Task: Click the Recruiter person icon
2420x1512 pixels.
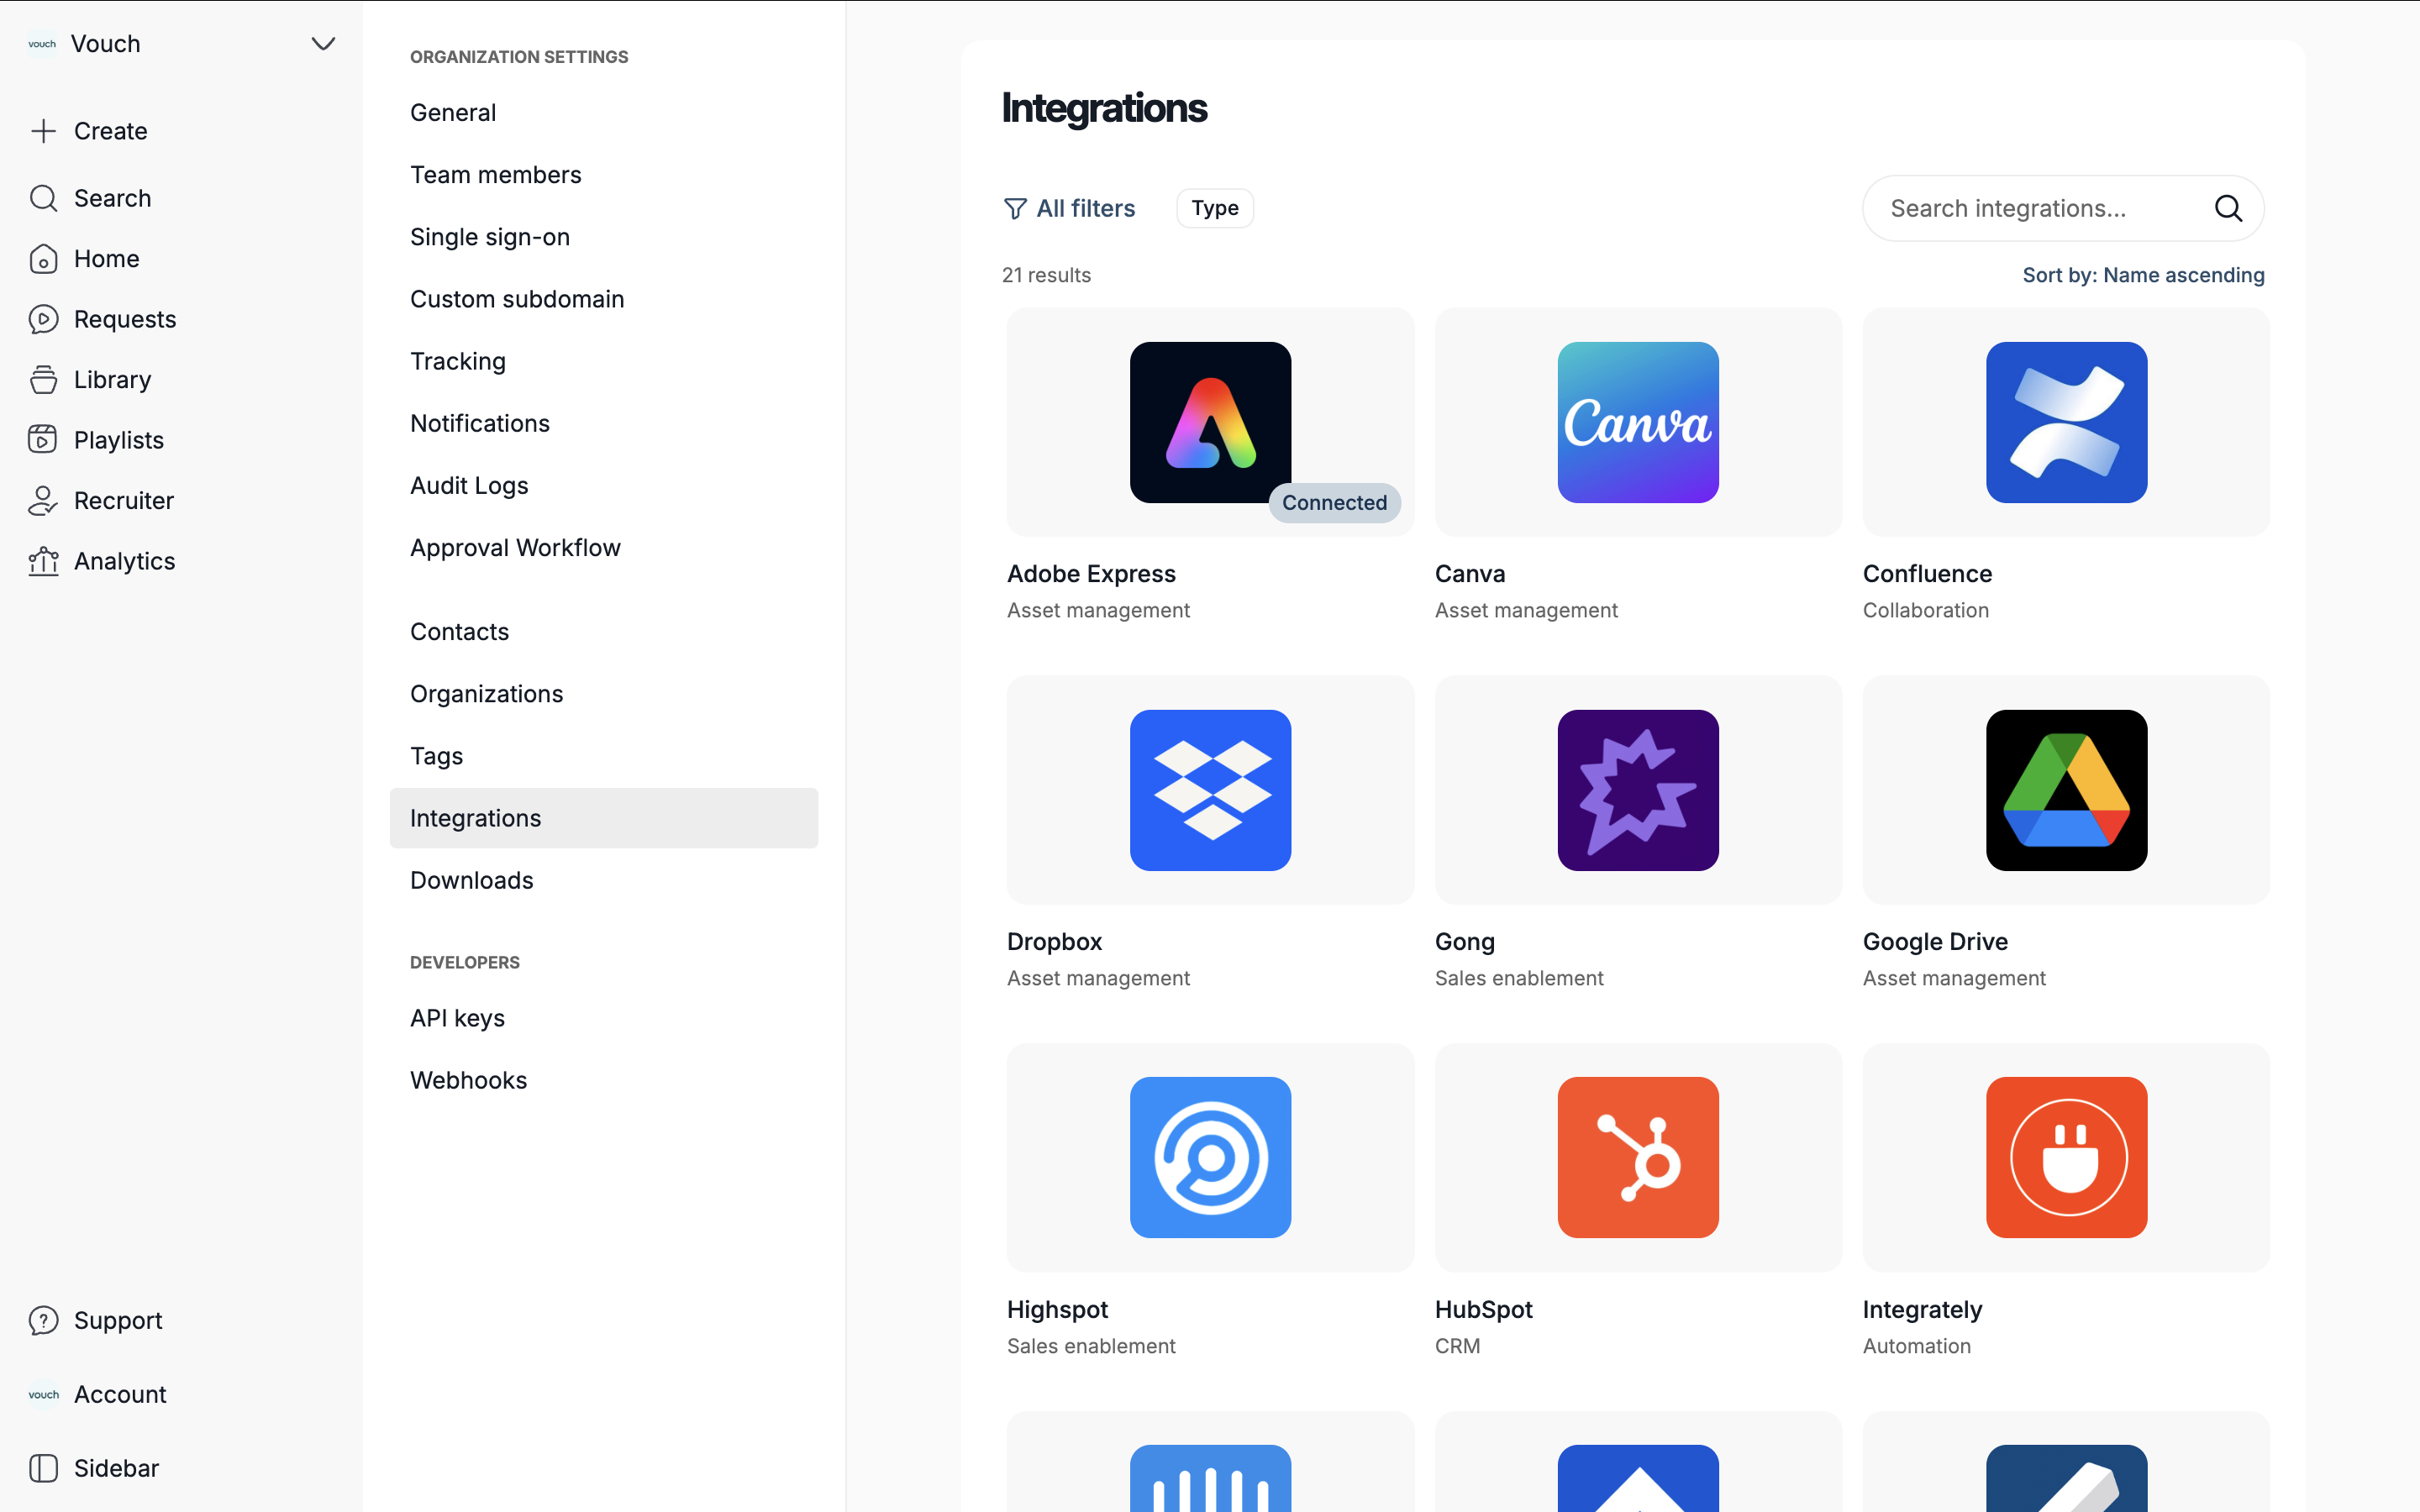Action: 43,501
